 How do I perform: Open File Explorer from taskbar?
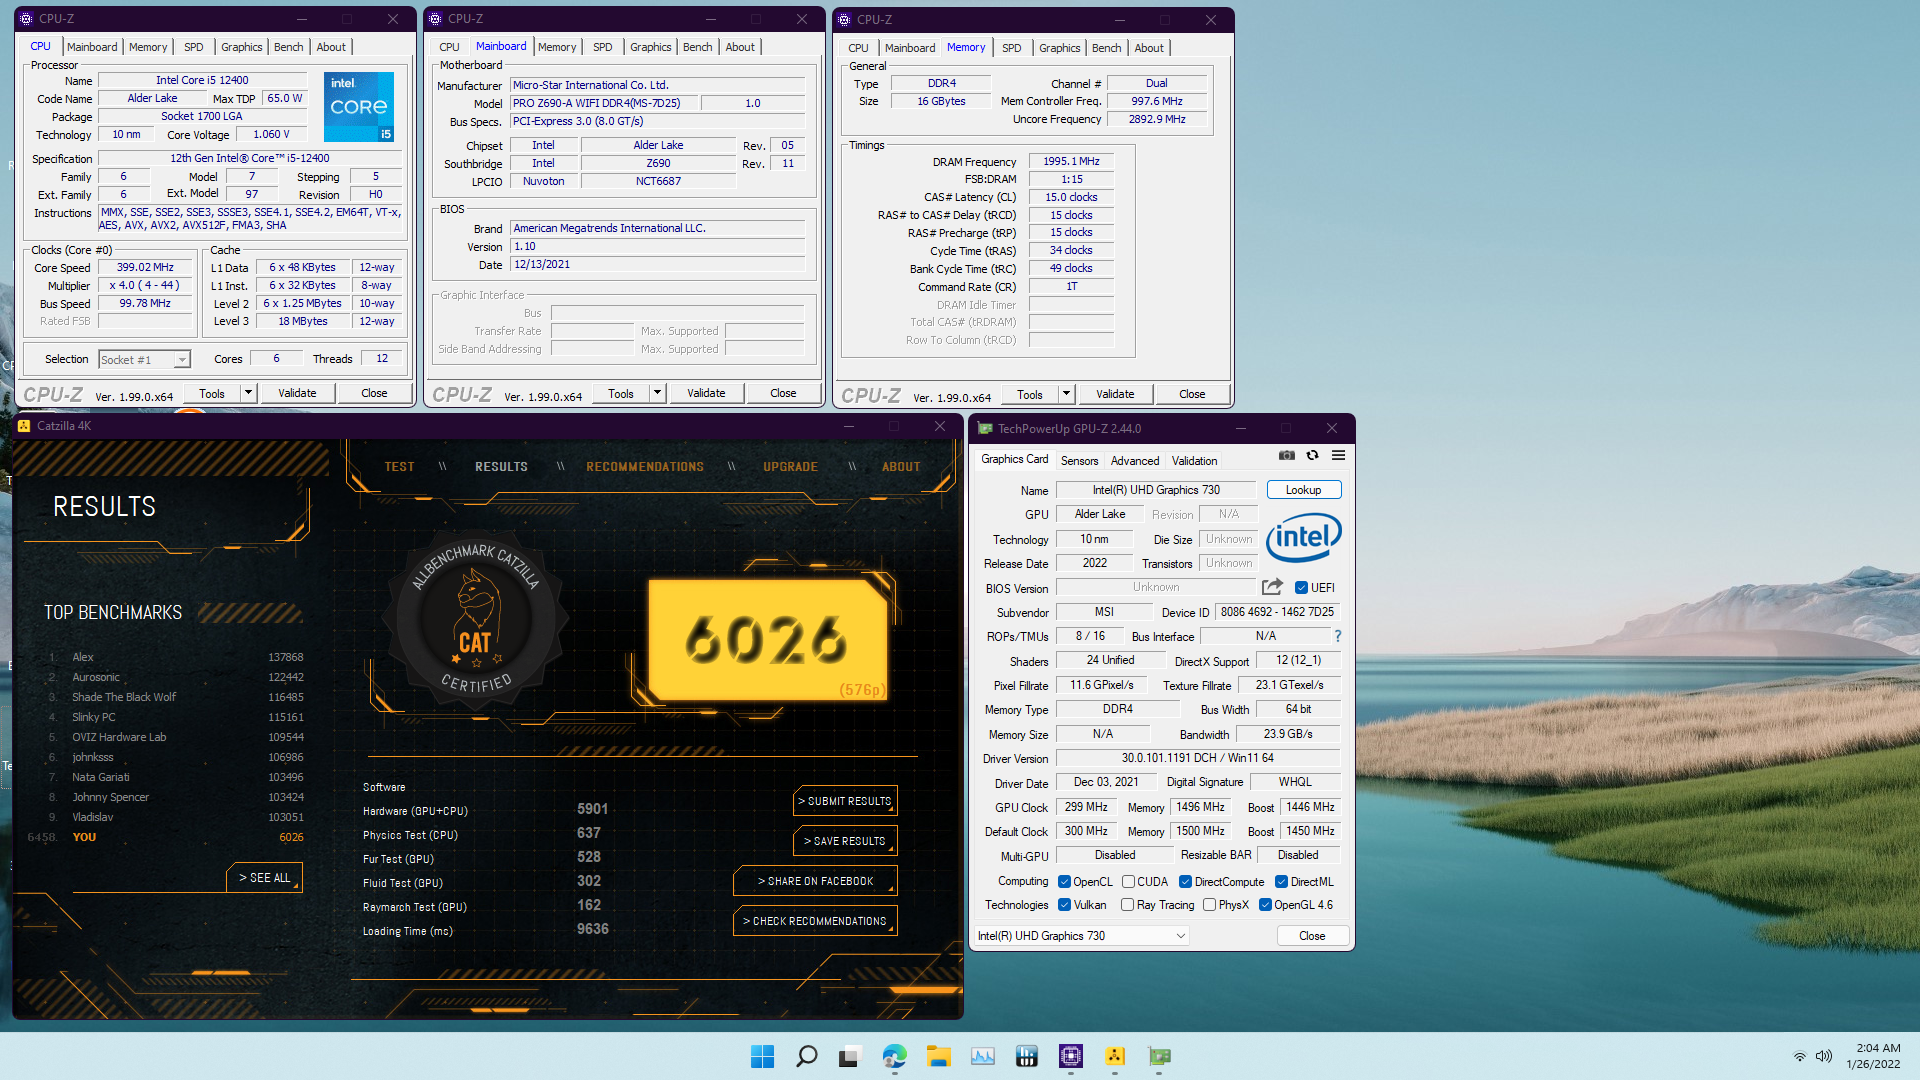point(938,1056)
